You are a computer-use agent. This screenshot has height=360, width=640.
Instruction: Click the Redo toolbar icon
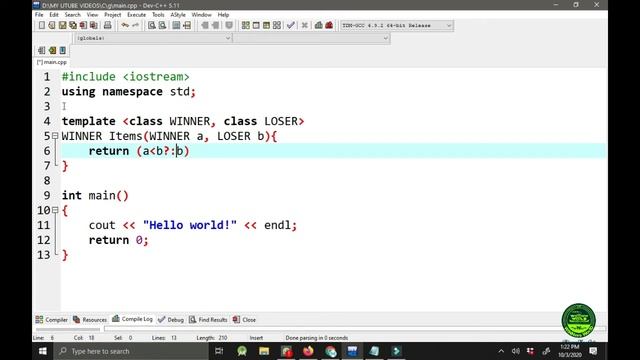(x=135, y=25)
